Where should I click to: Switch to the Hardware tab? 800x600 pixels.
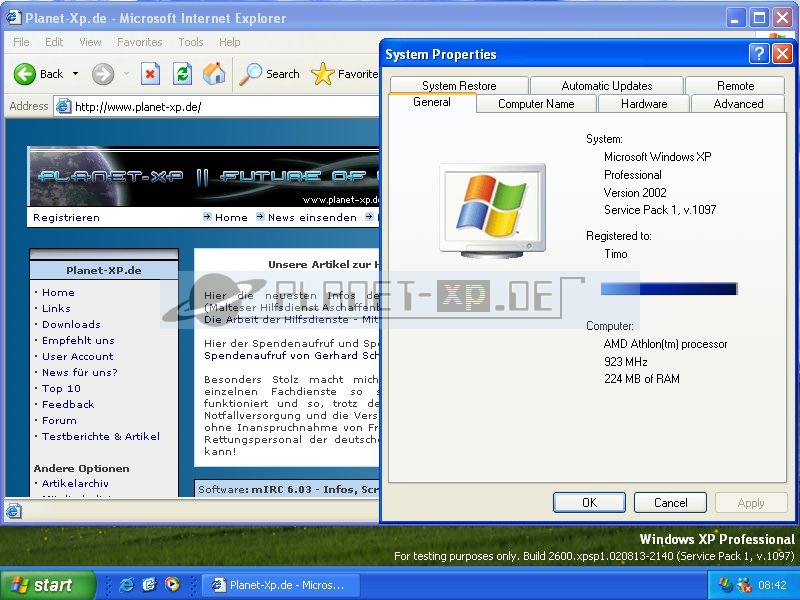coord(643,103)
